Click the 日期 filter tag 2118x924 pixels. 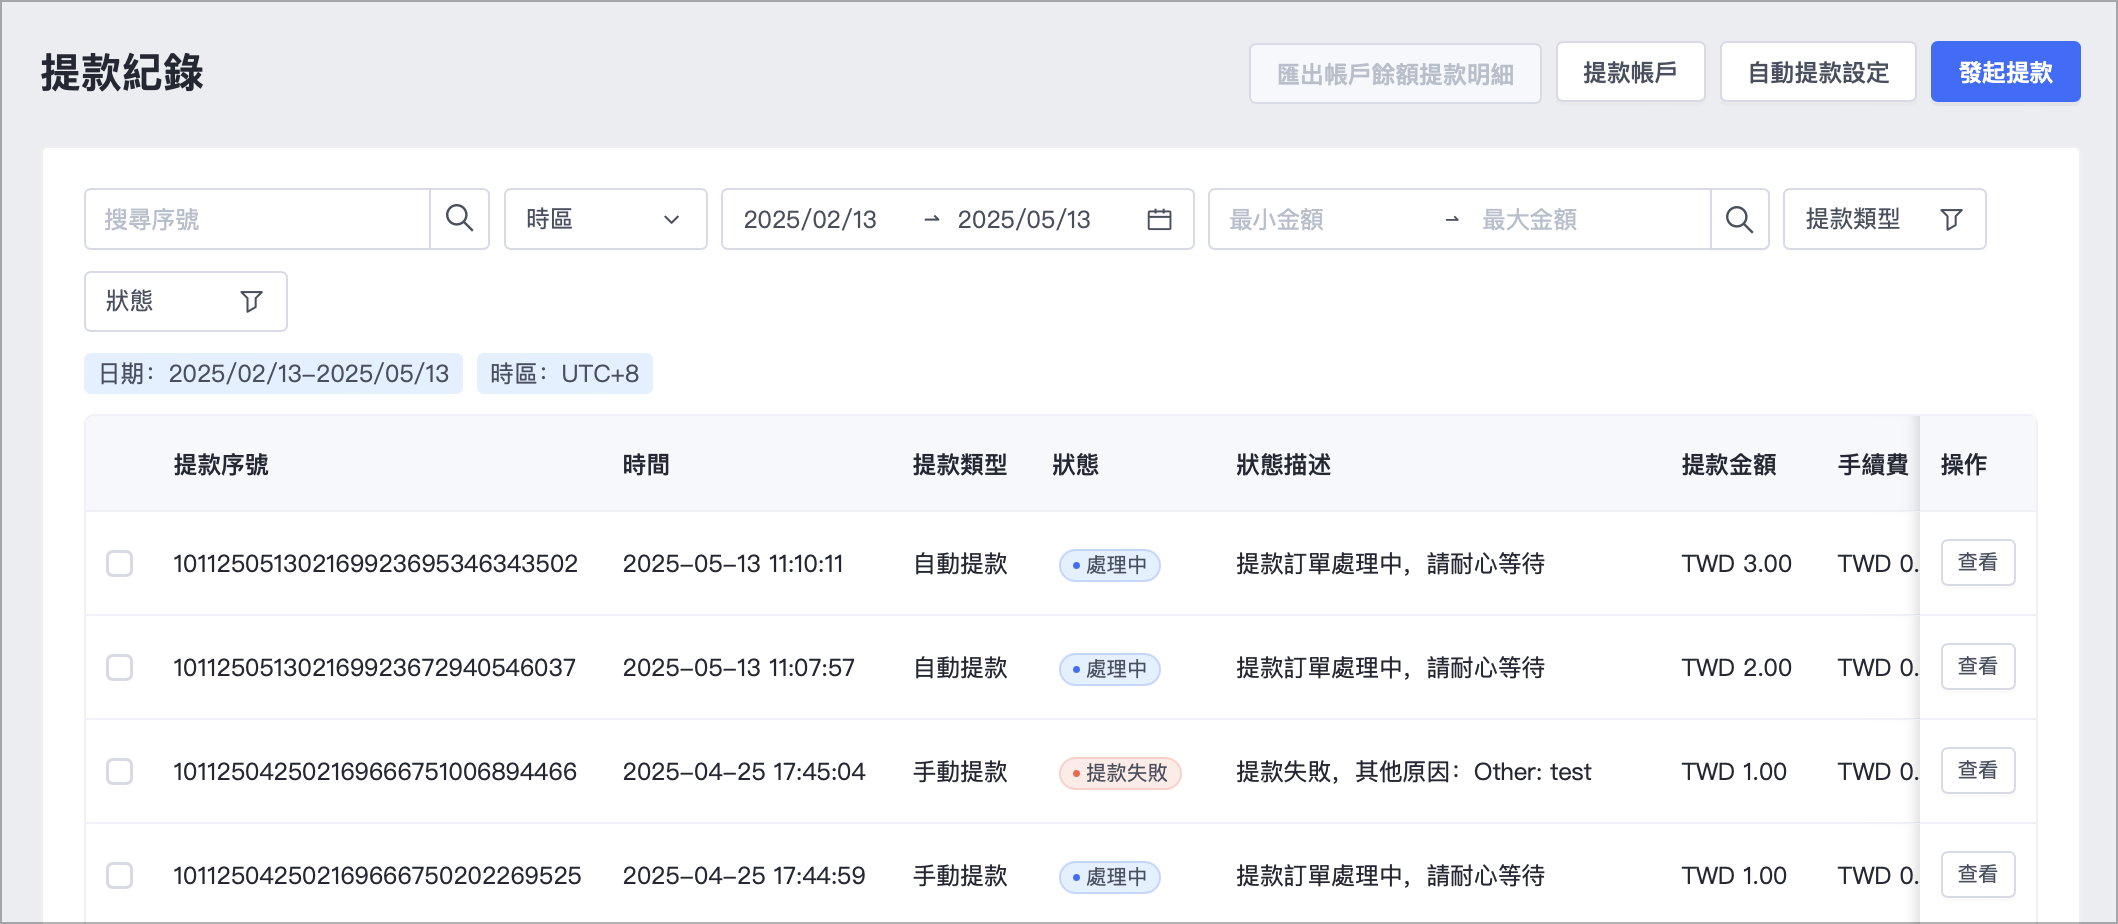[x=273, y=373]
